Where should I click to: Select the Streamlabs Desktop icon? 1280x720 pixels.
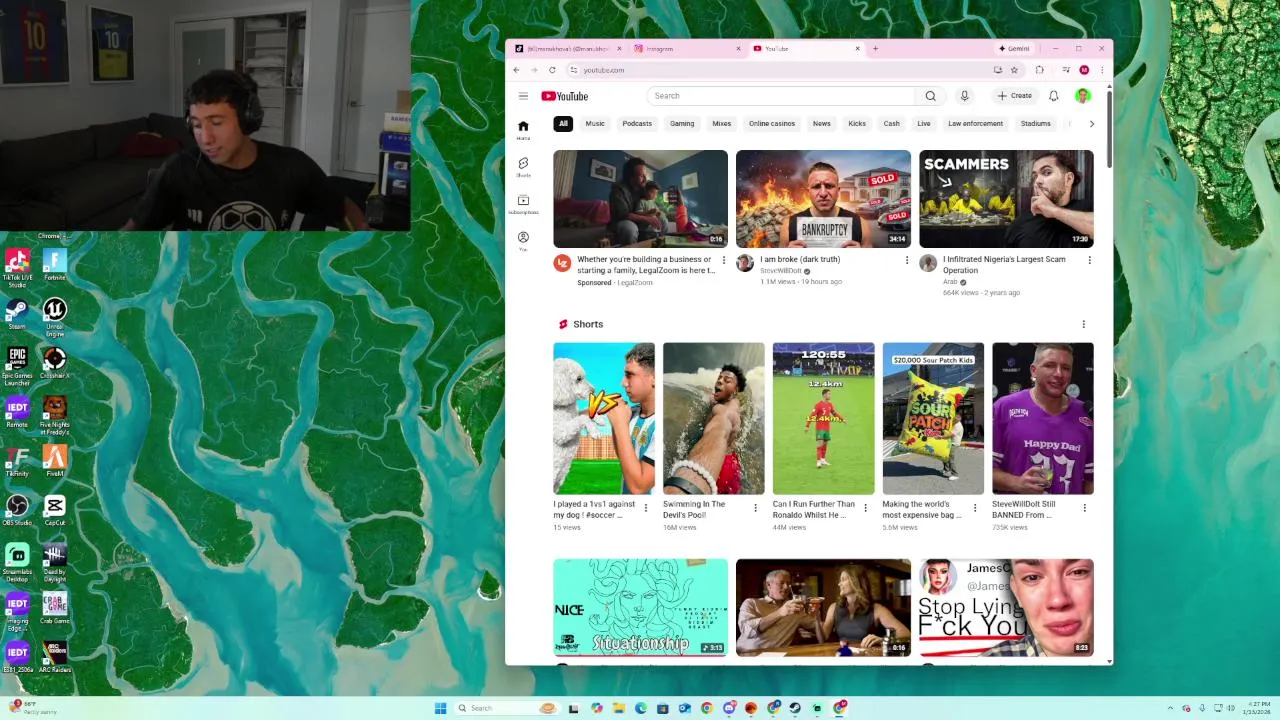pyautogui.click(x=17, y=562)
